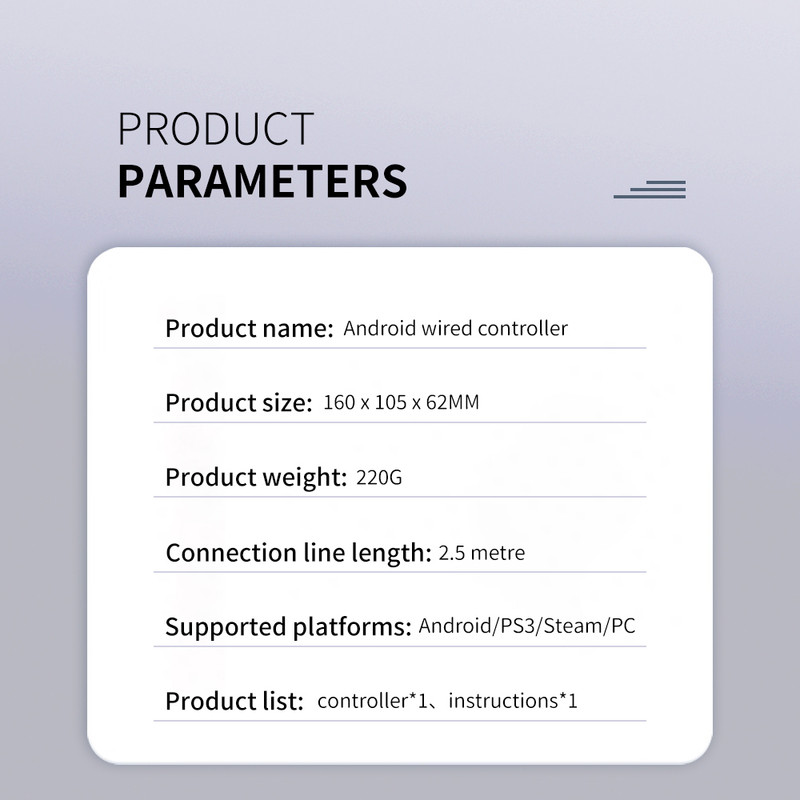This screenshot has width=800, height=800.
Task: Select the "Product size:" label
Action: pyautogui.click(x=239, y=403)
